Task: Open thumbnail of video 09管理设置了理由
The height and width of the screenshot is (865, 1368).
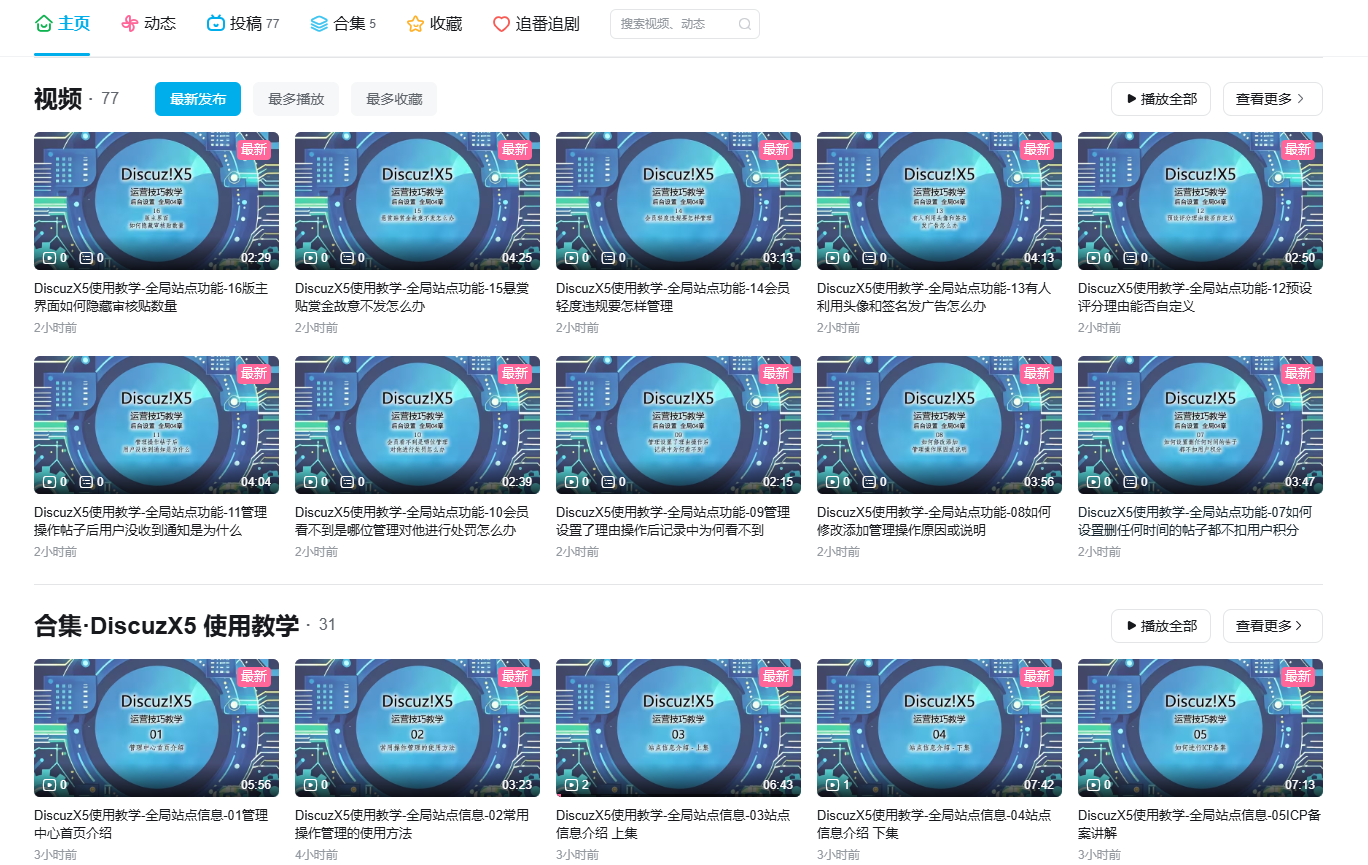Action: coord(678,425)
